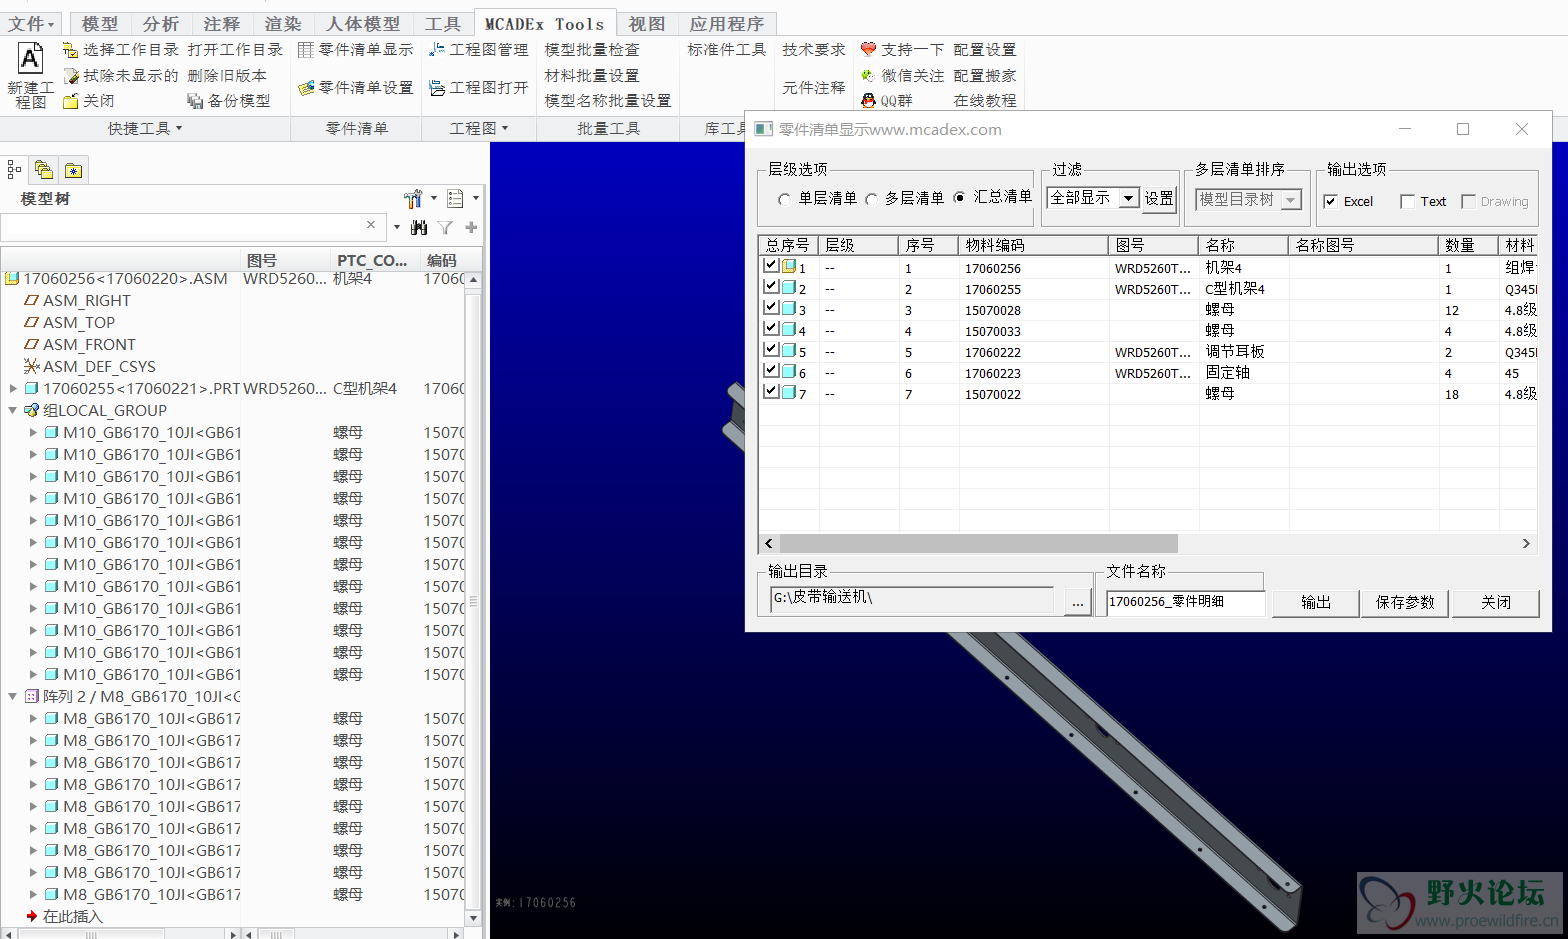Select the model tree tab icon

(x=14, y=170)
